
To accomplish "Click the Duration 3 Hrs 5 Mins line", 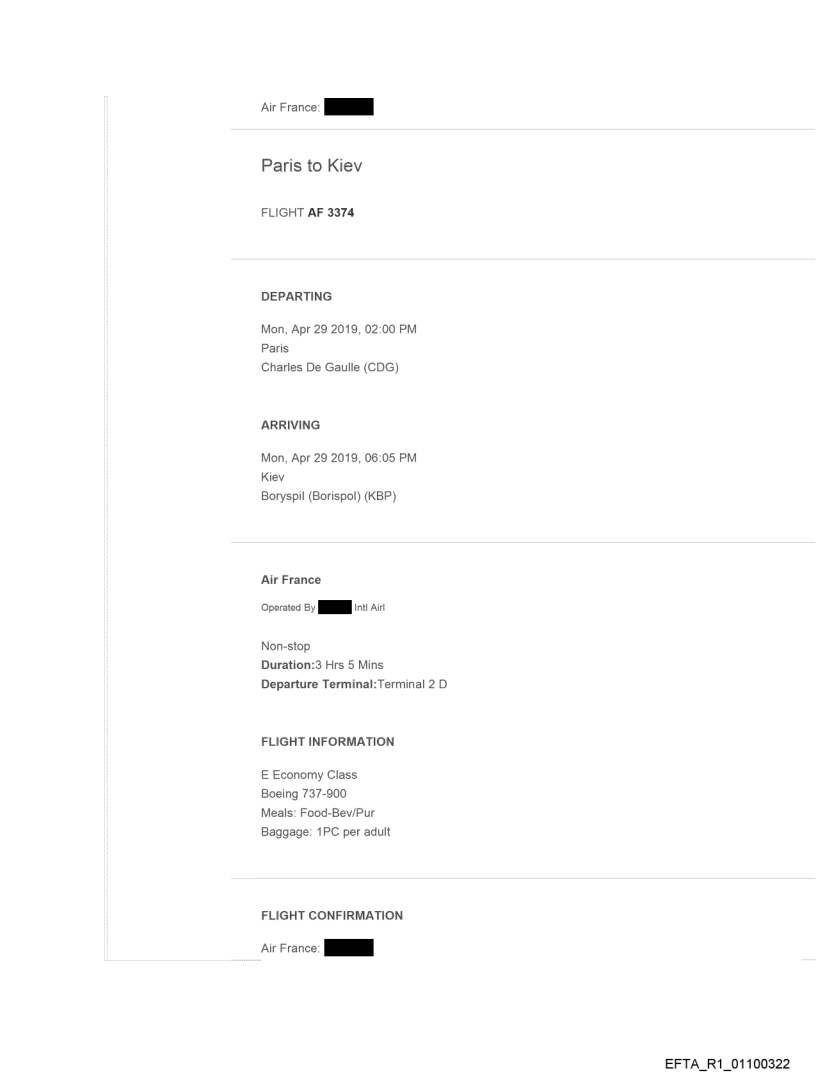I will pyautogui.click(x=322, y=665).
